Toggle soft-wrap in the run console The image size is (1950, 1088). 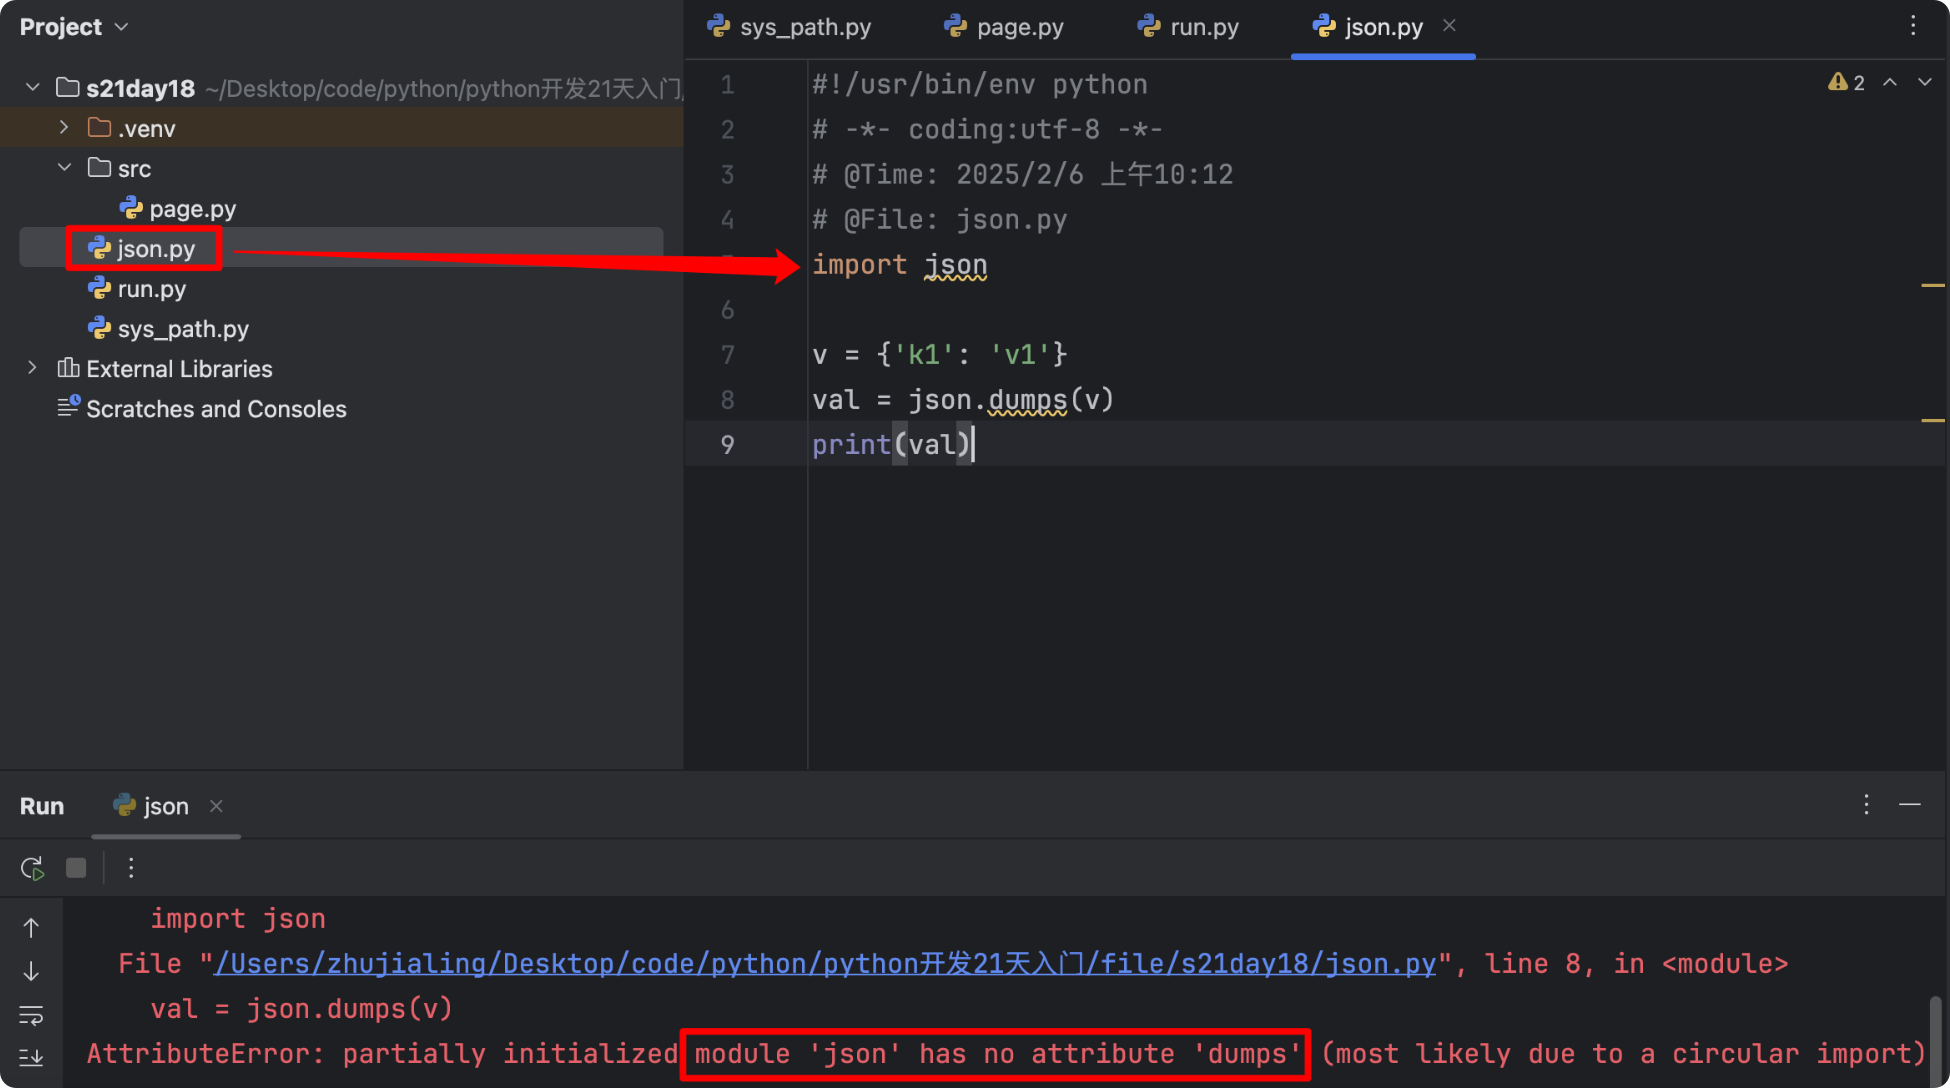tap(31, 1016)
